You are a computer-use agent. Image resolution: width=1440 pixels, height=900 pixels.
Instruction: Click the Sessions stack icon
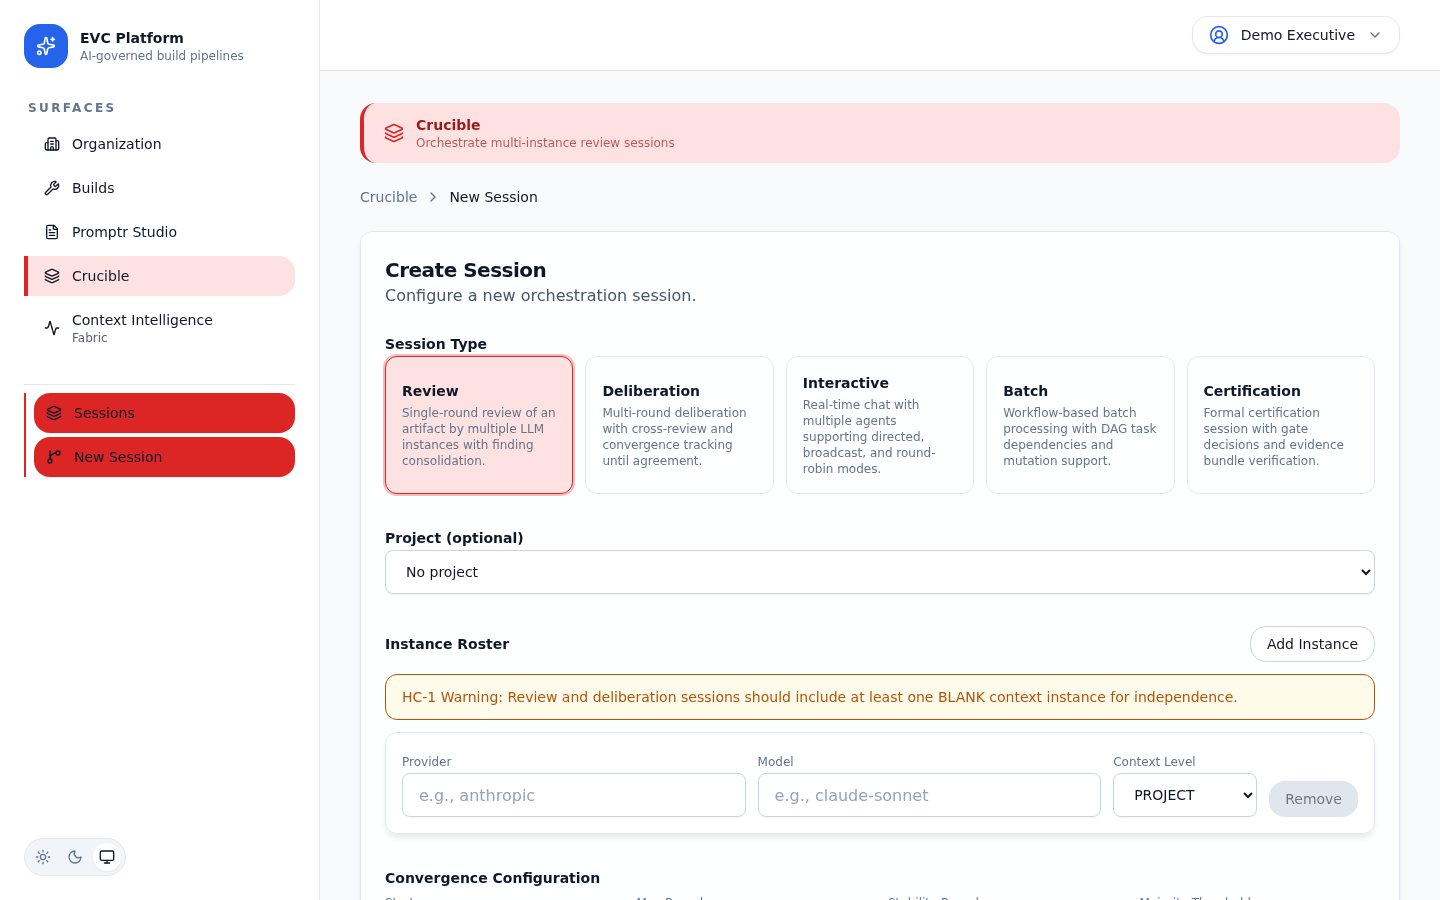53,412
